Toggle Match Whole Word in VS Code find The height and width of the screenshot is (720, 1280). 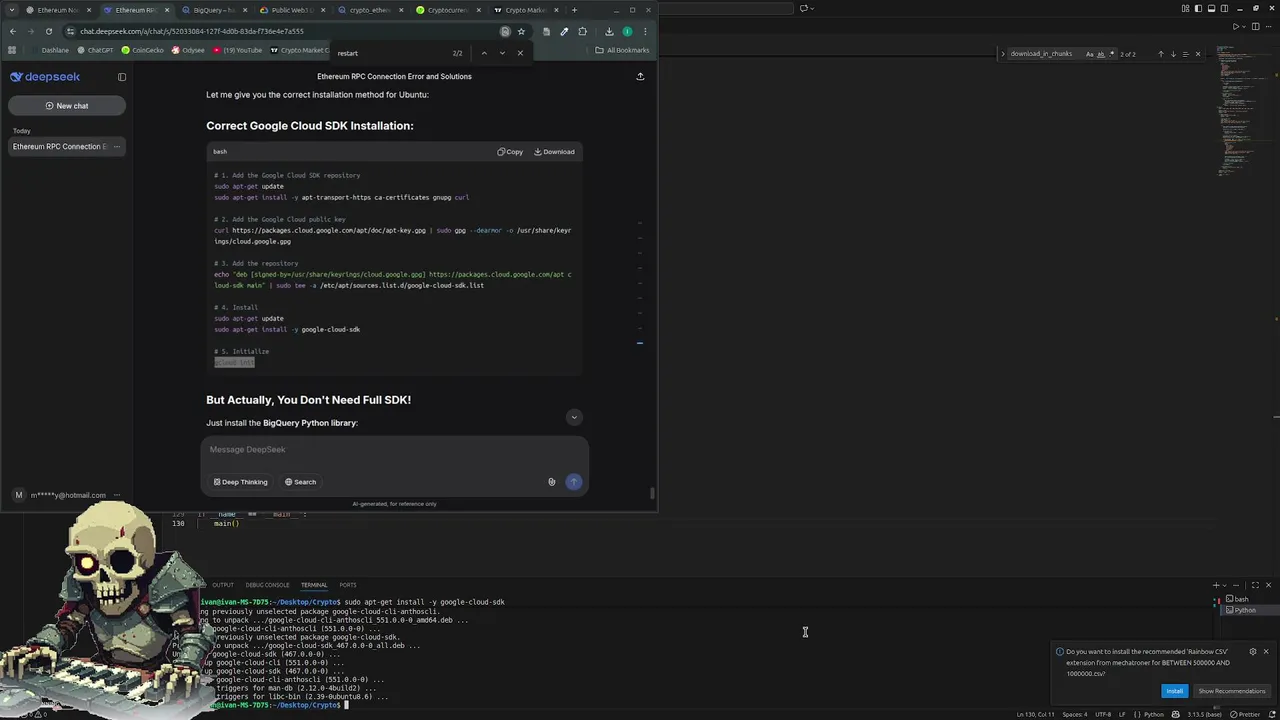1101,54
